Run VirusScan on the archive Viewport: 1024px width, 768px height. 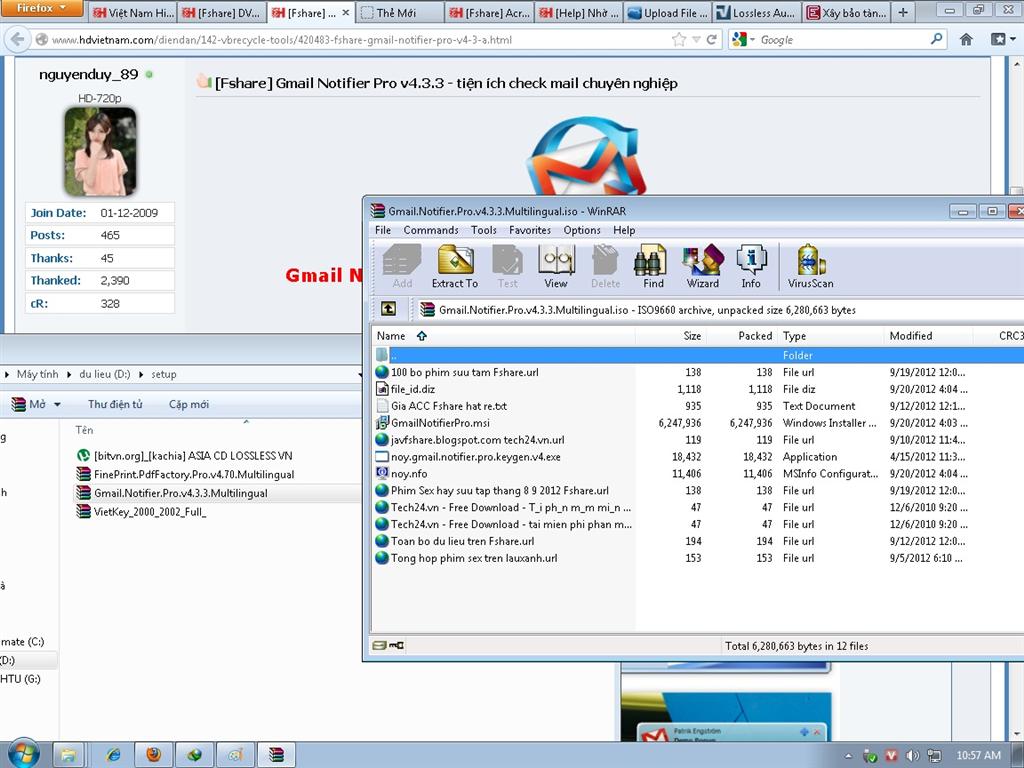[x=810, y=266]
